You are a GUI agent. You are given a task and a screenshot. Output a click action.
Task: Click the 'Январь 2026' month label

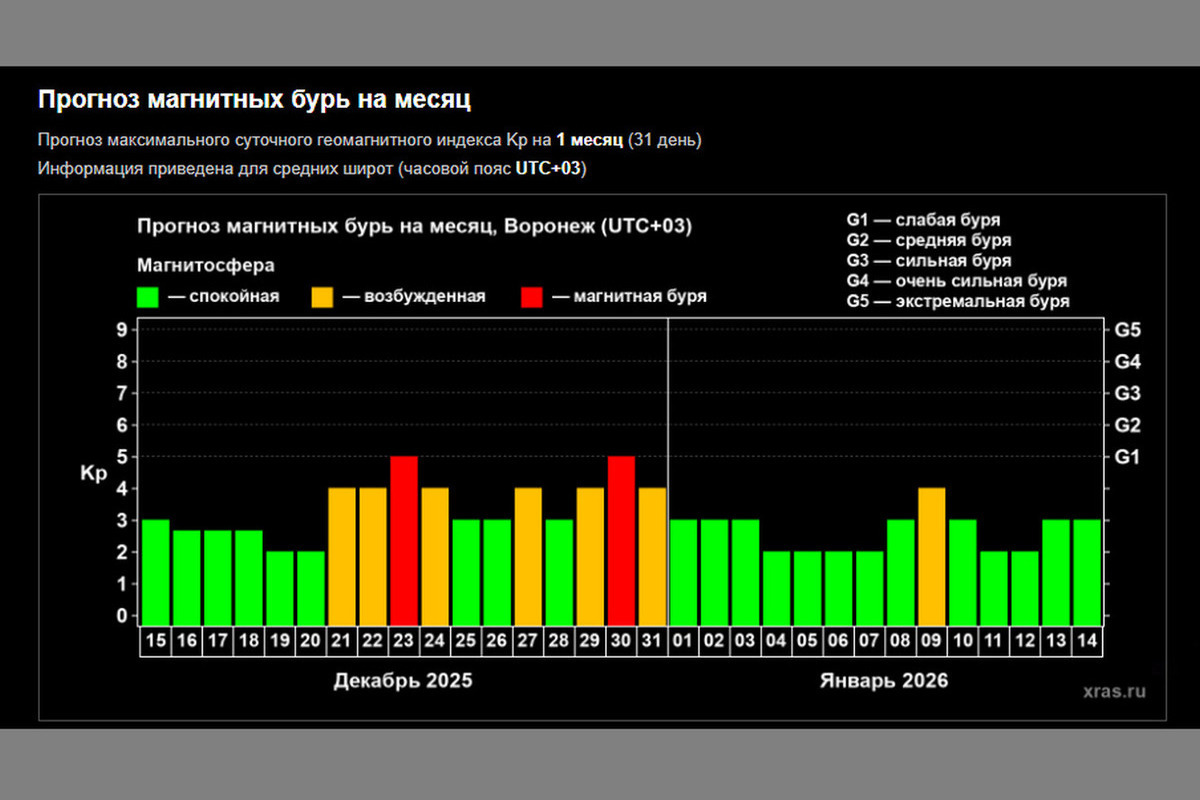pos(884,681)
